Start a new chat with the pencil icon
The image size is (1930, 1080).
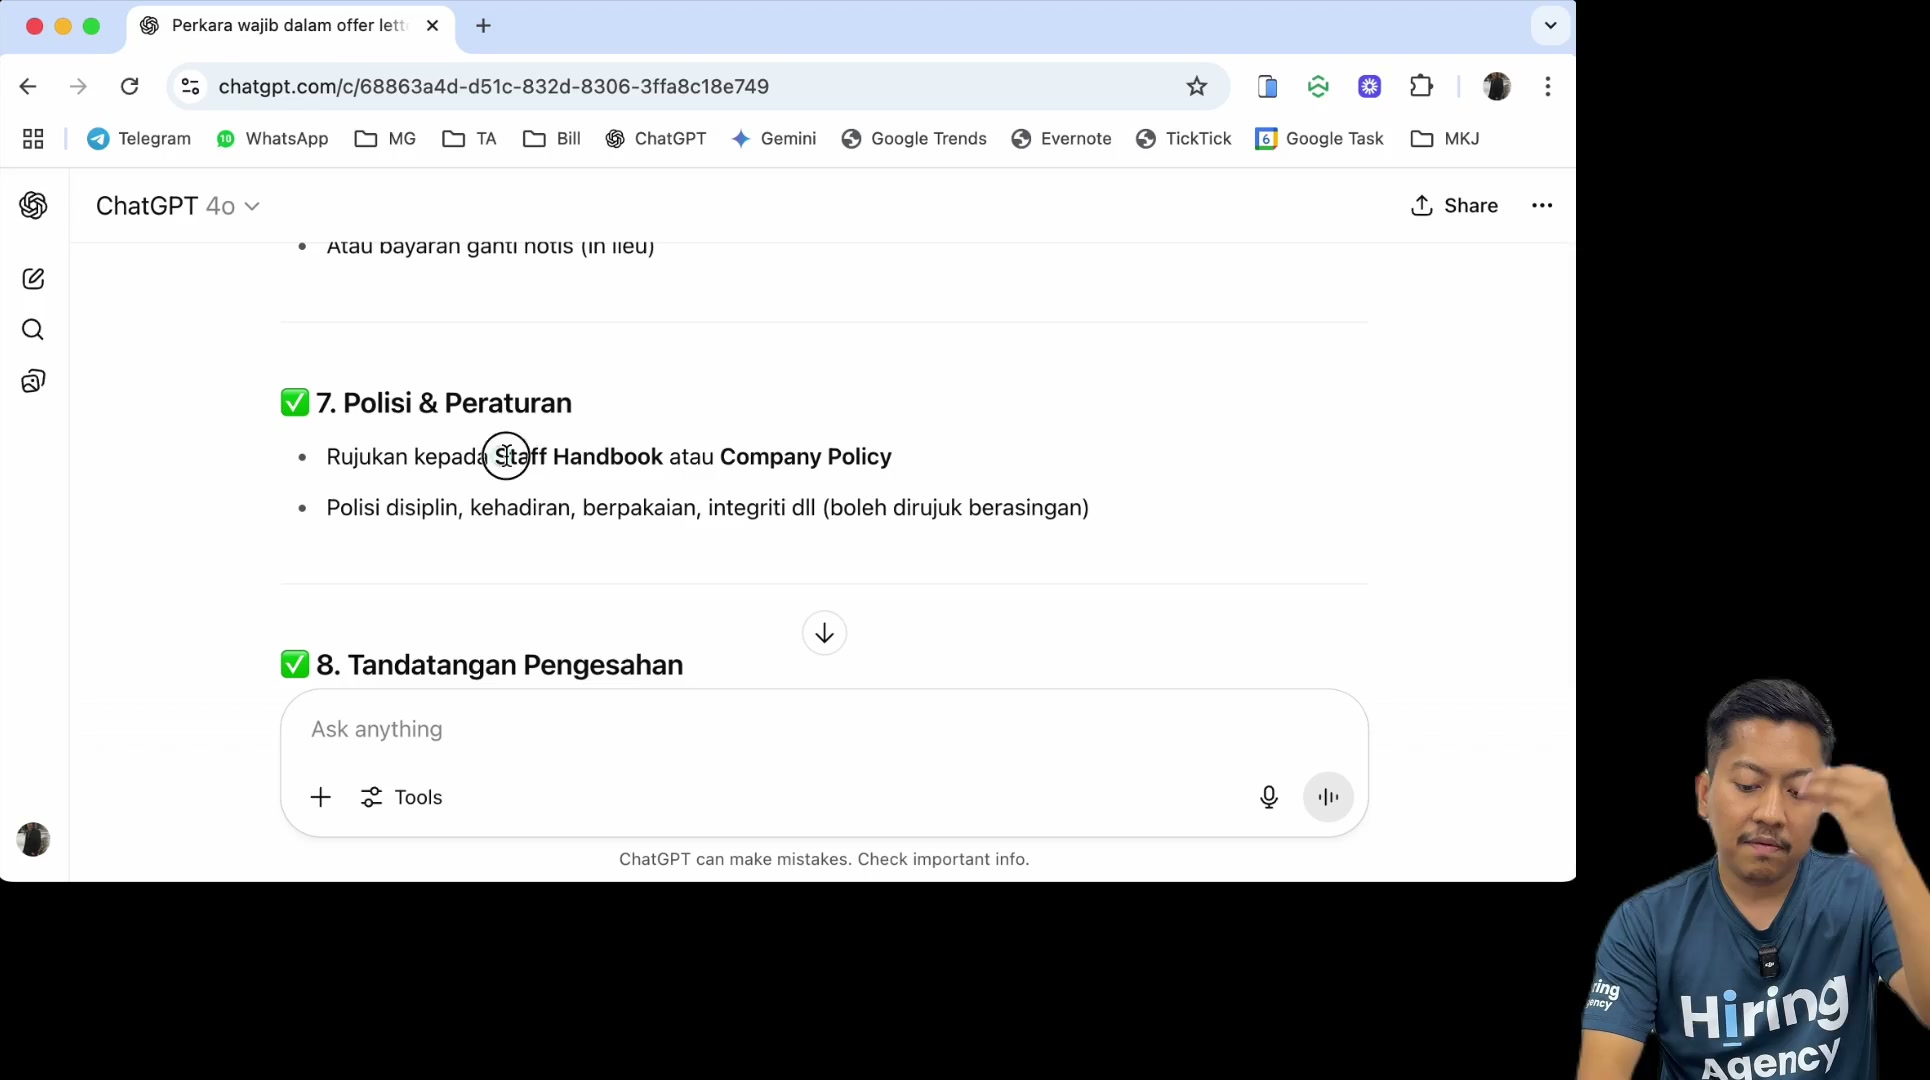[33, 279]
